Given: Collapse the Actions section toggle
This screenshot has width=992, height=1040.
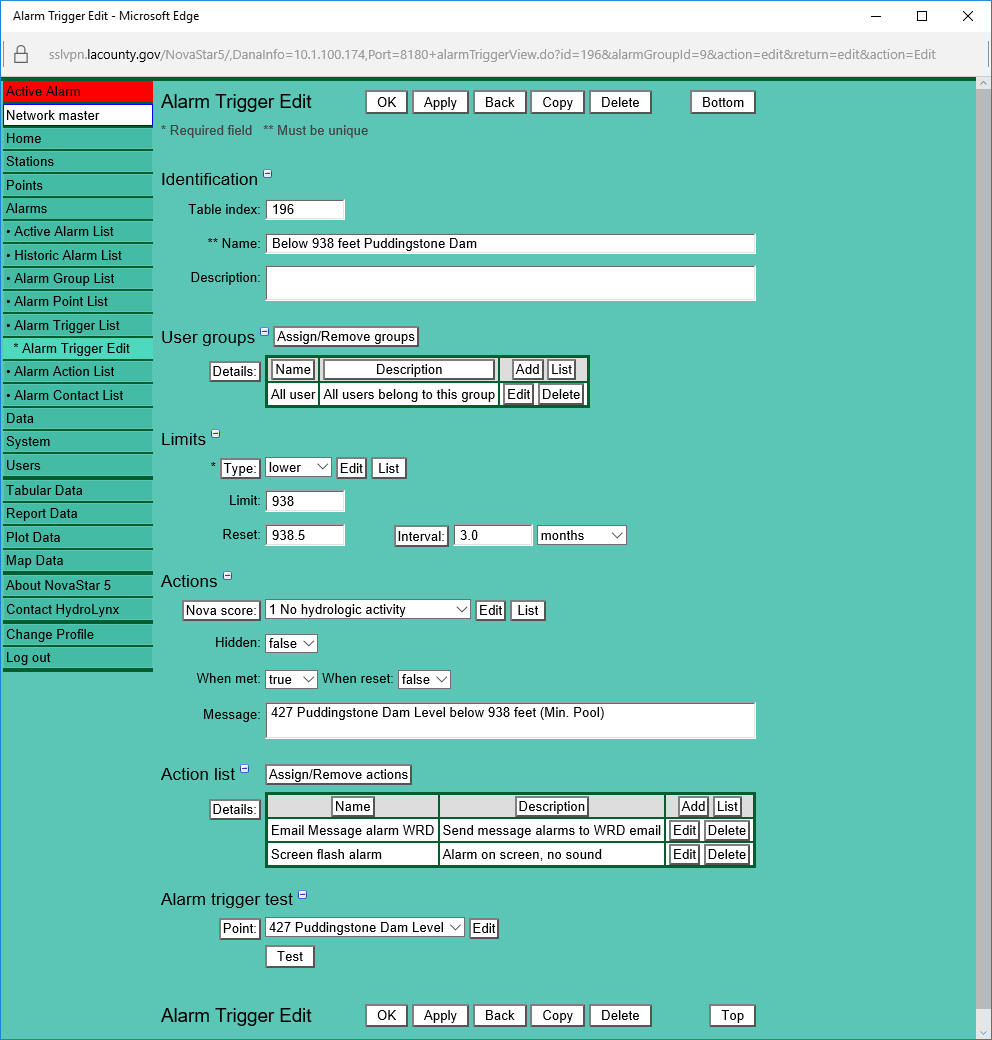Looking at the screenshot, I should [x=227, y=576].
